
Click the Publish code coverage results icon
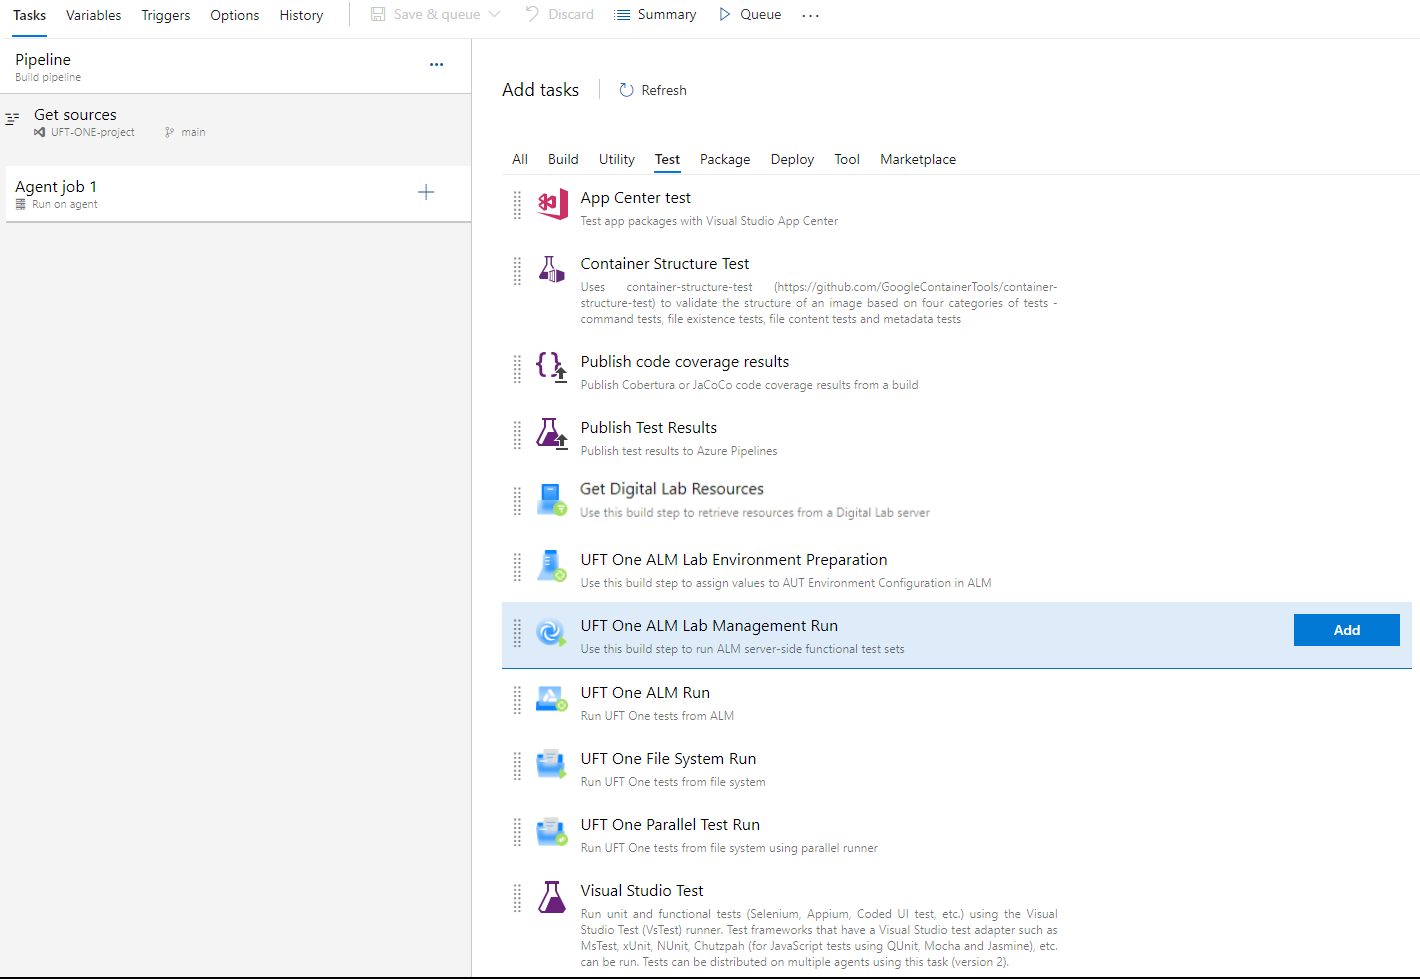[551, 366]
